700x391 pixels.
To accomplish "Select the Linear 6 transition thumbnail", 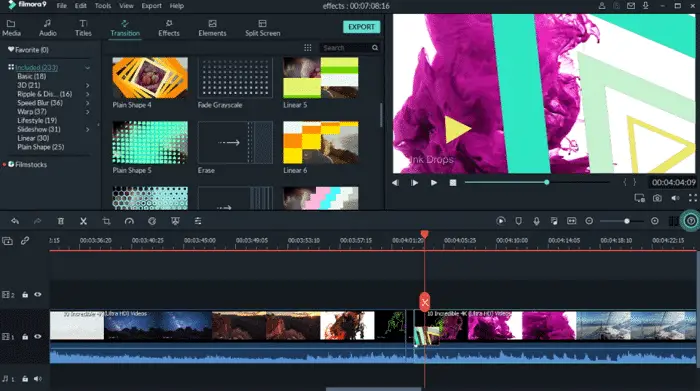I will point(321,142).
